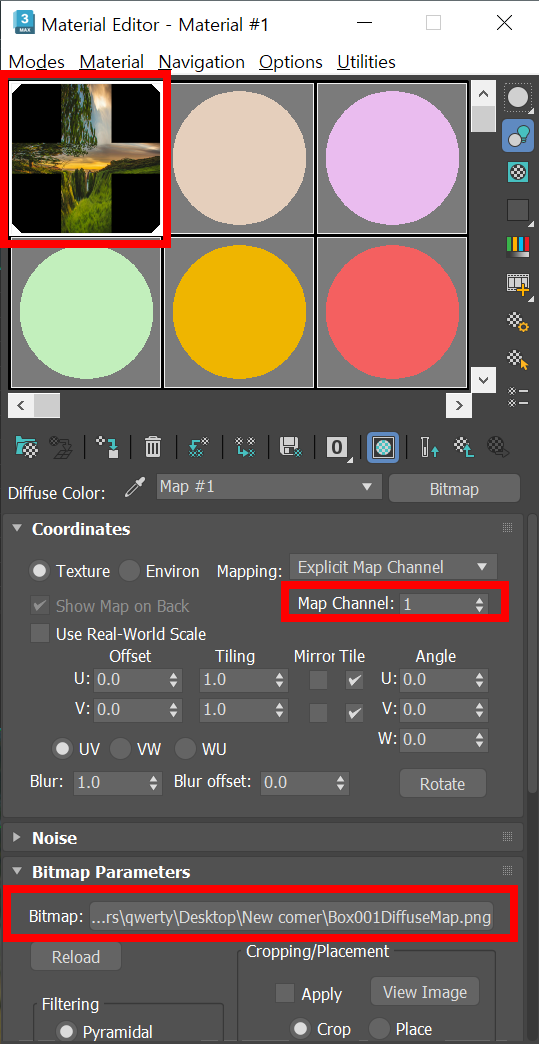Open the Utilities menu
Viewport: 539px width, 1044px height.
click(367, 62)
